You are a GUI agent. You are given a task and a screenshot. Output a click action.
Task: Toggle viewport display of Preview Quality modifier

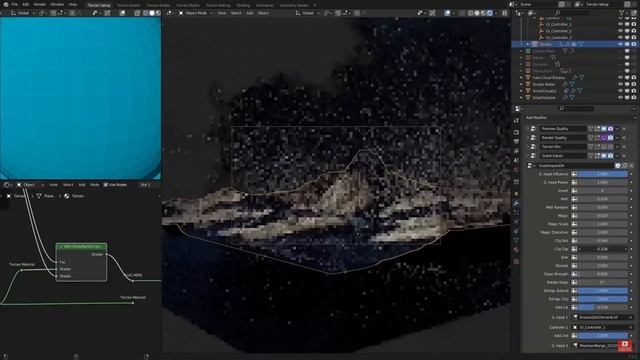(x=604, y=129)
